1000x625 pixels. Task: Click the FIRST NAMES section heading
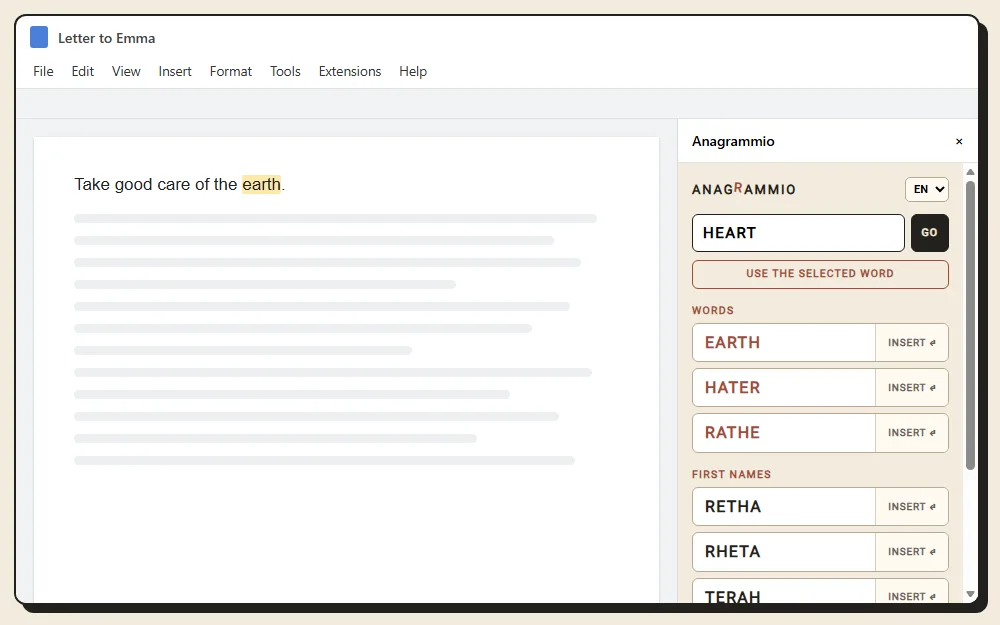pyautogui.click(x=732, y=474)
